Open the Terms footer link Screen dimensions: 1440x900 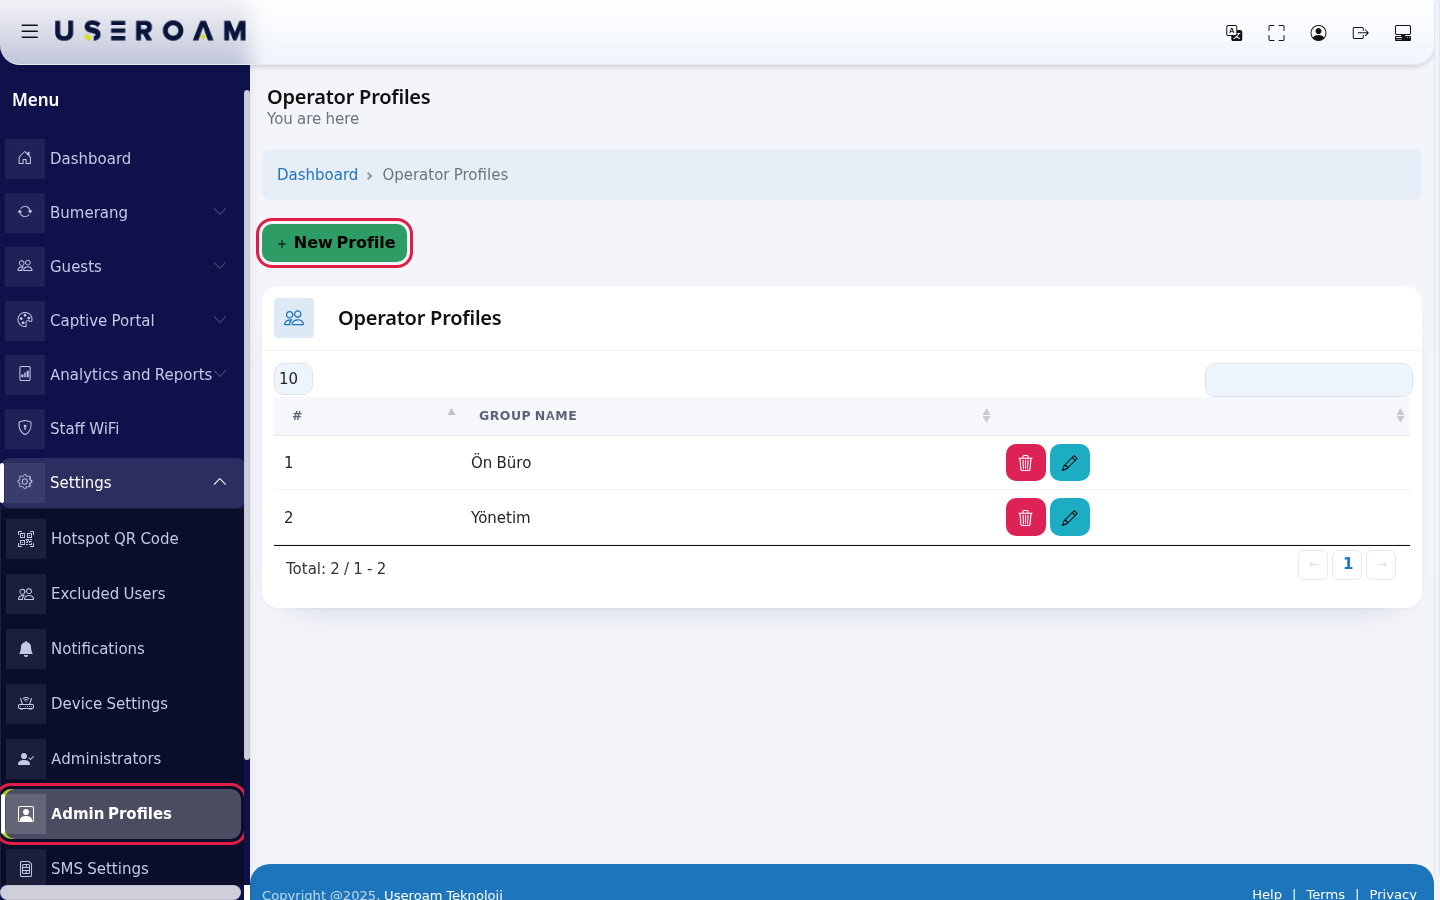1325,894
